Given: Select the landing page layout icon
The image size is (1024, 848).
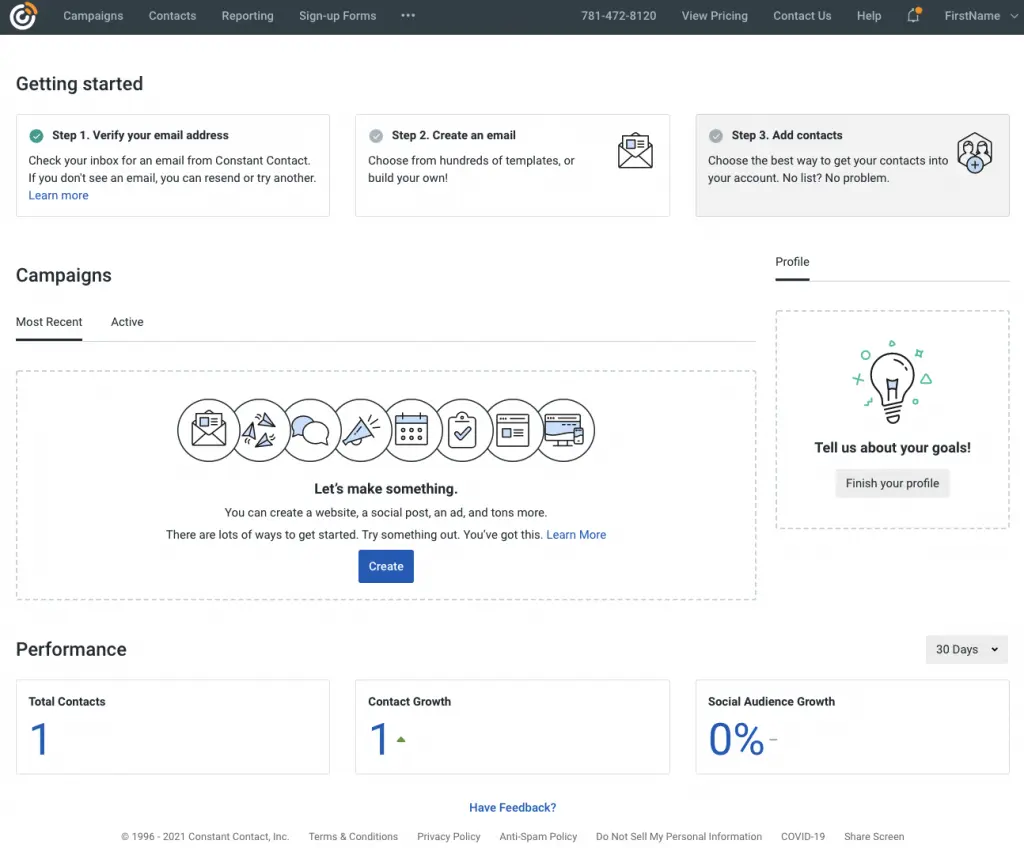Looking at the screenshot, I should click(513, 431).
